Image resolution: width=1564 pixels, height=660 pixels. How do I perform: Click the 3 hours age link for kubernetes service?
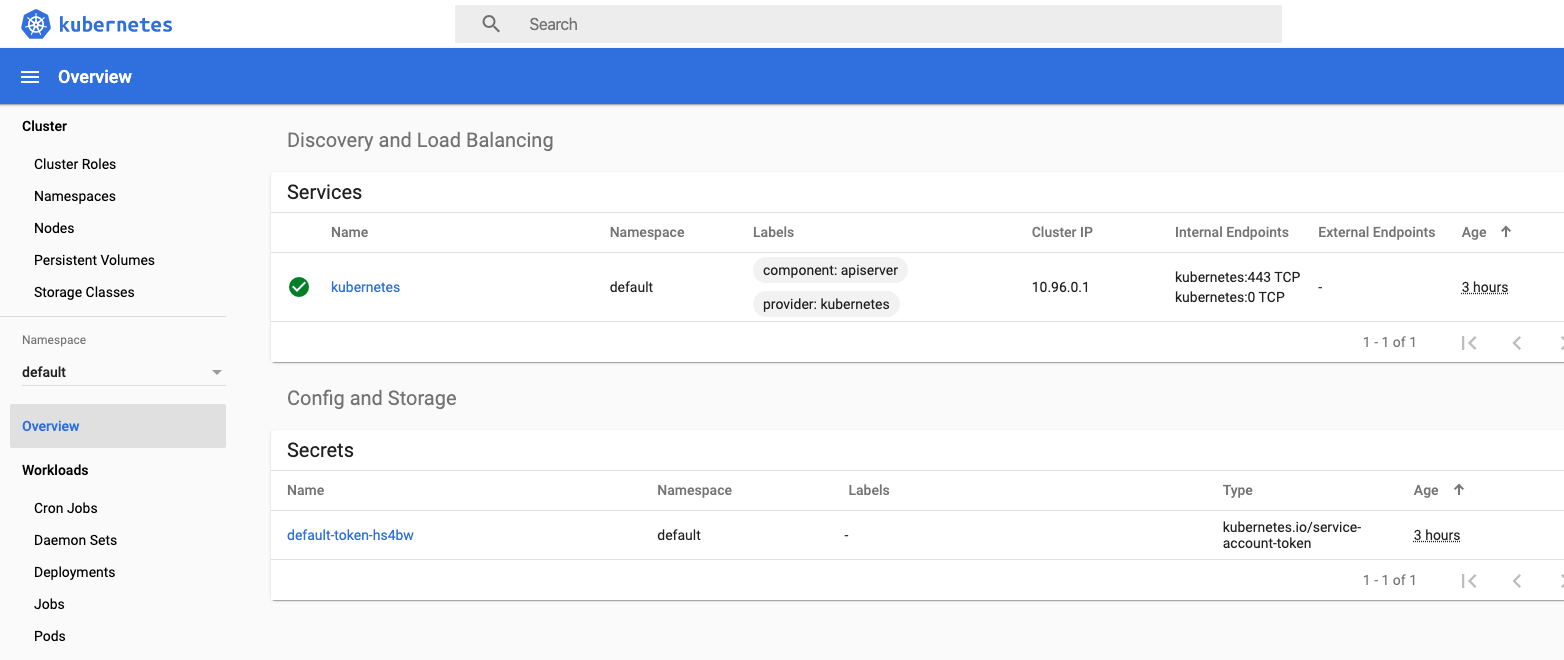coord(1484,286)
